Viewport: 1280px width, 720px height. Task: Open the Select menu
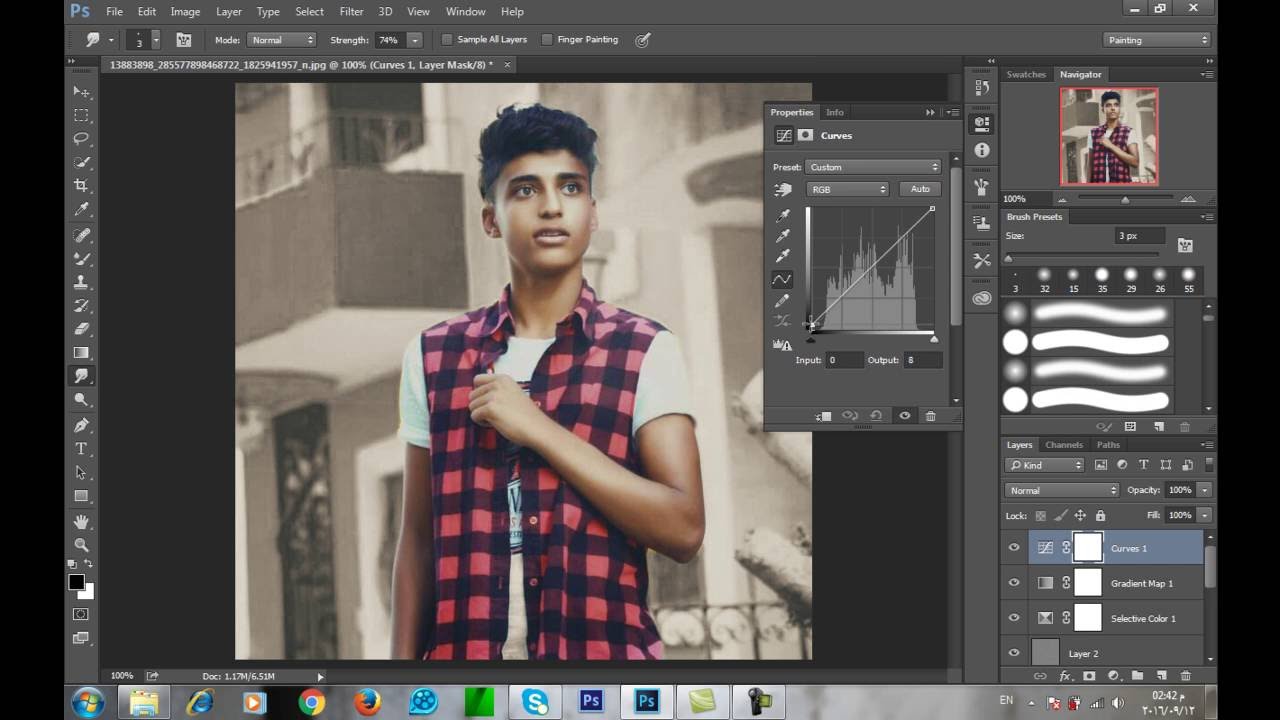[309, 11]
